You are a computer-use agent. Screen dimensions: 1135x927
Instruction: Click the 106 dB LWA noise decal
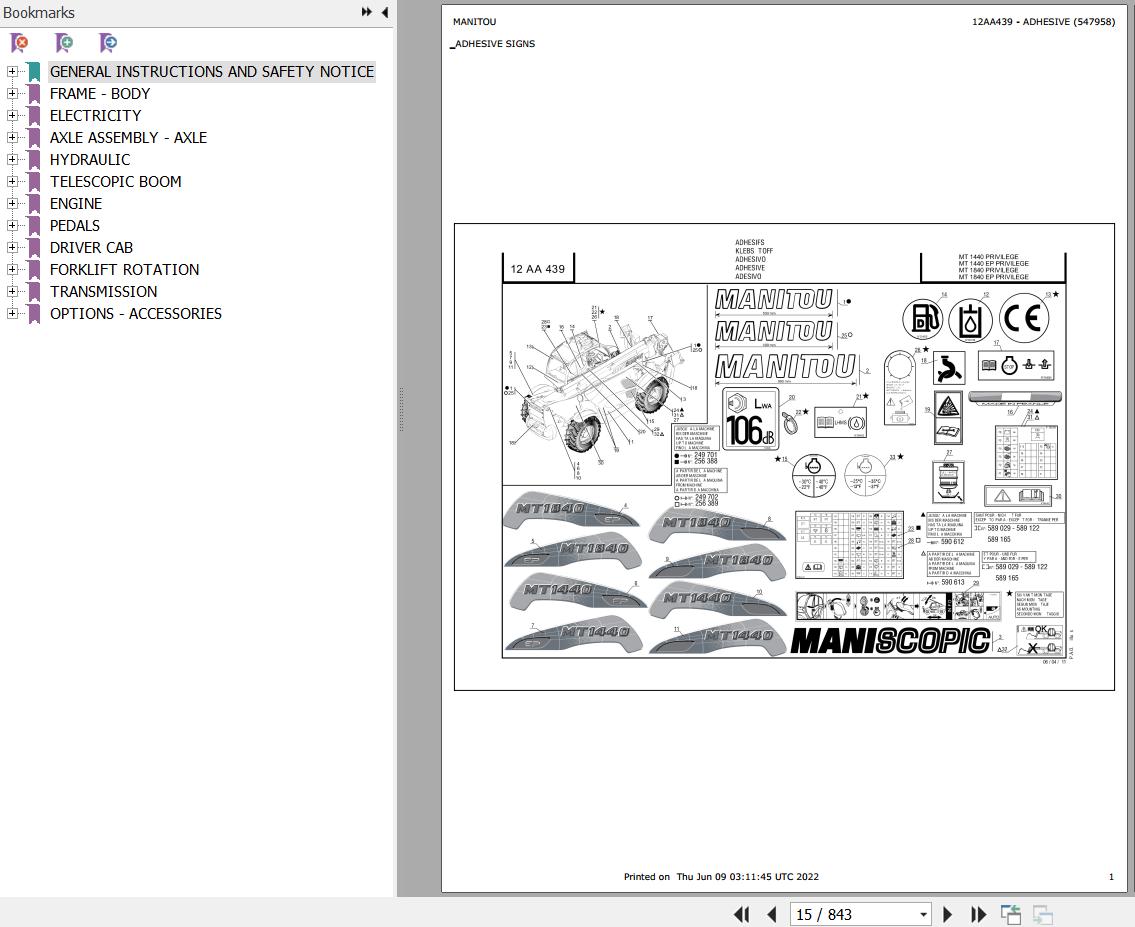[x=751, y=418]
